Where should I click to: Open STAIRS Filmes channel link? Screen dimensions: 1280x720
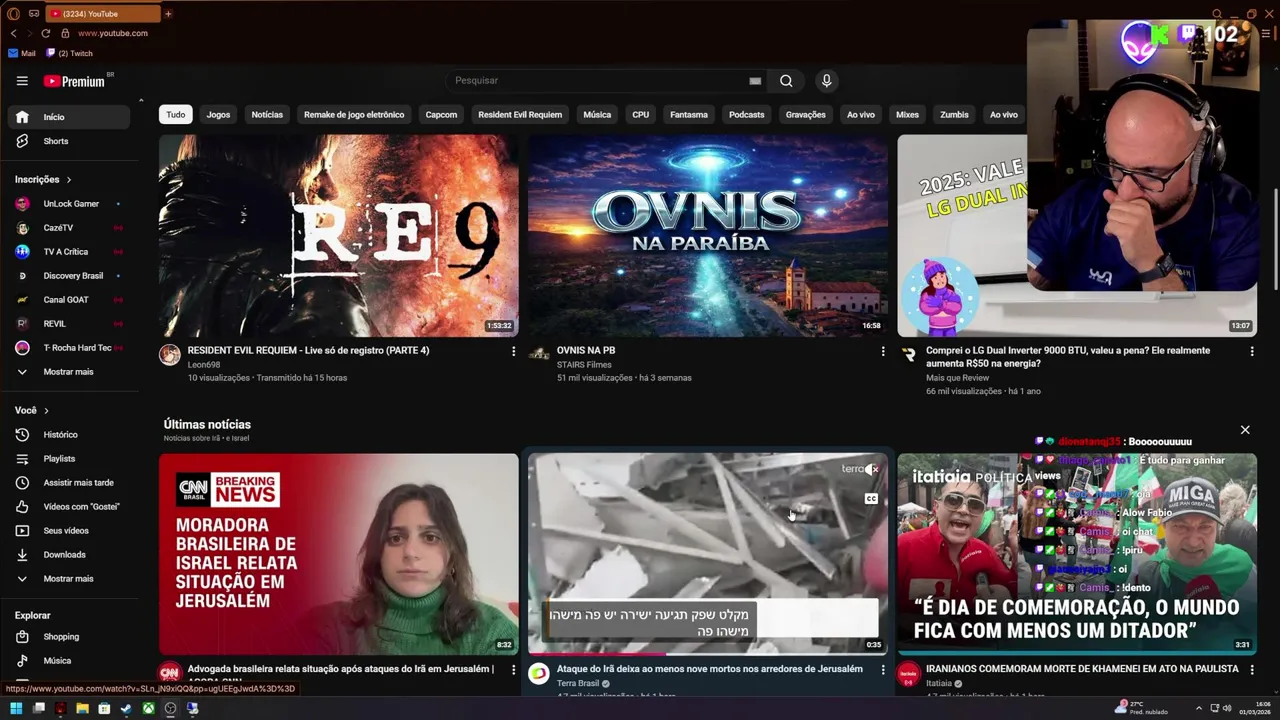(584, 365)
